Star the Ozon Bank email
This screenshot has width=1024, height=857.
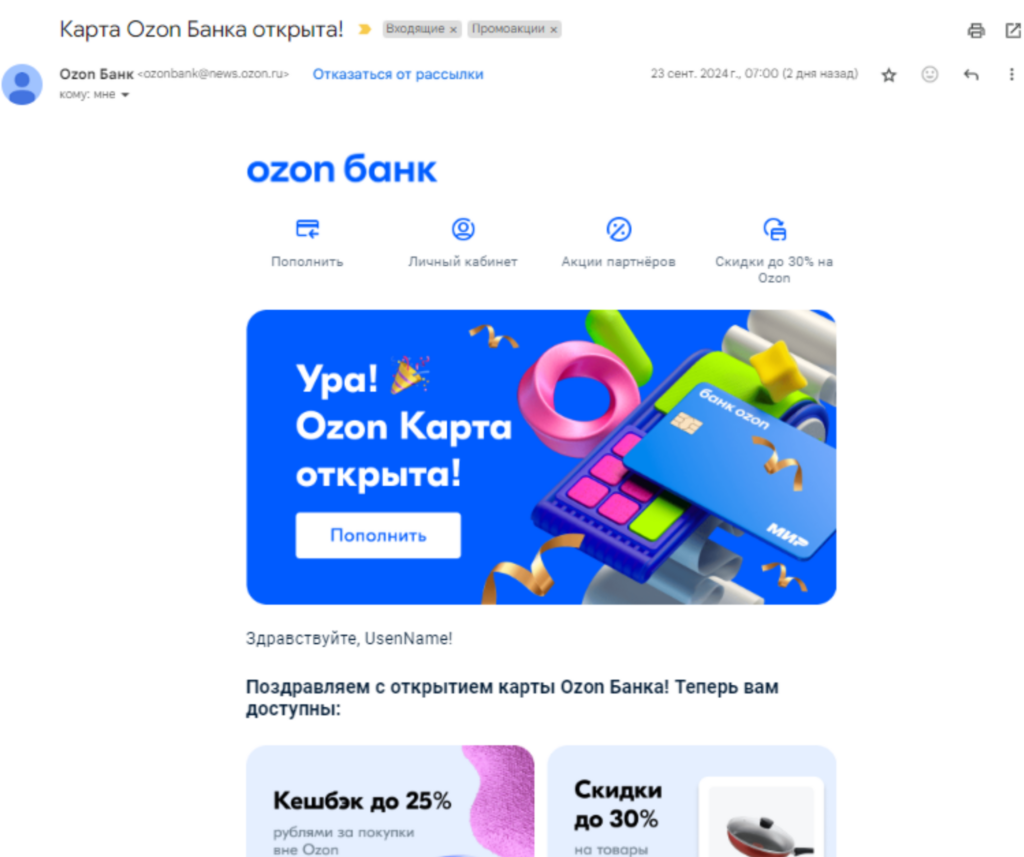pyautogui.click(x=888, y=75)
